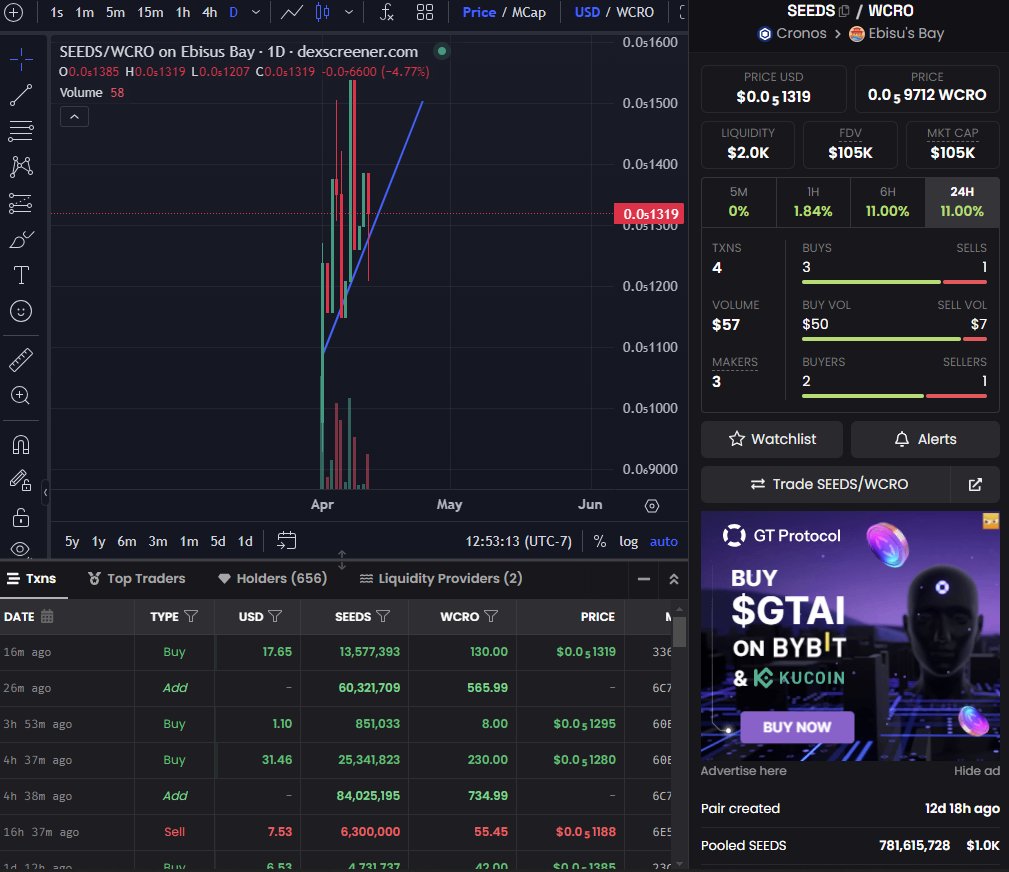Open the Holders (656) tab
The height and width of the screenshot is (872, 1009).
273,579
